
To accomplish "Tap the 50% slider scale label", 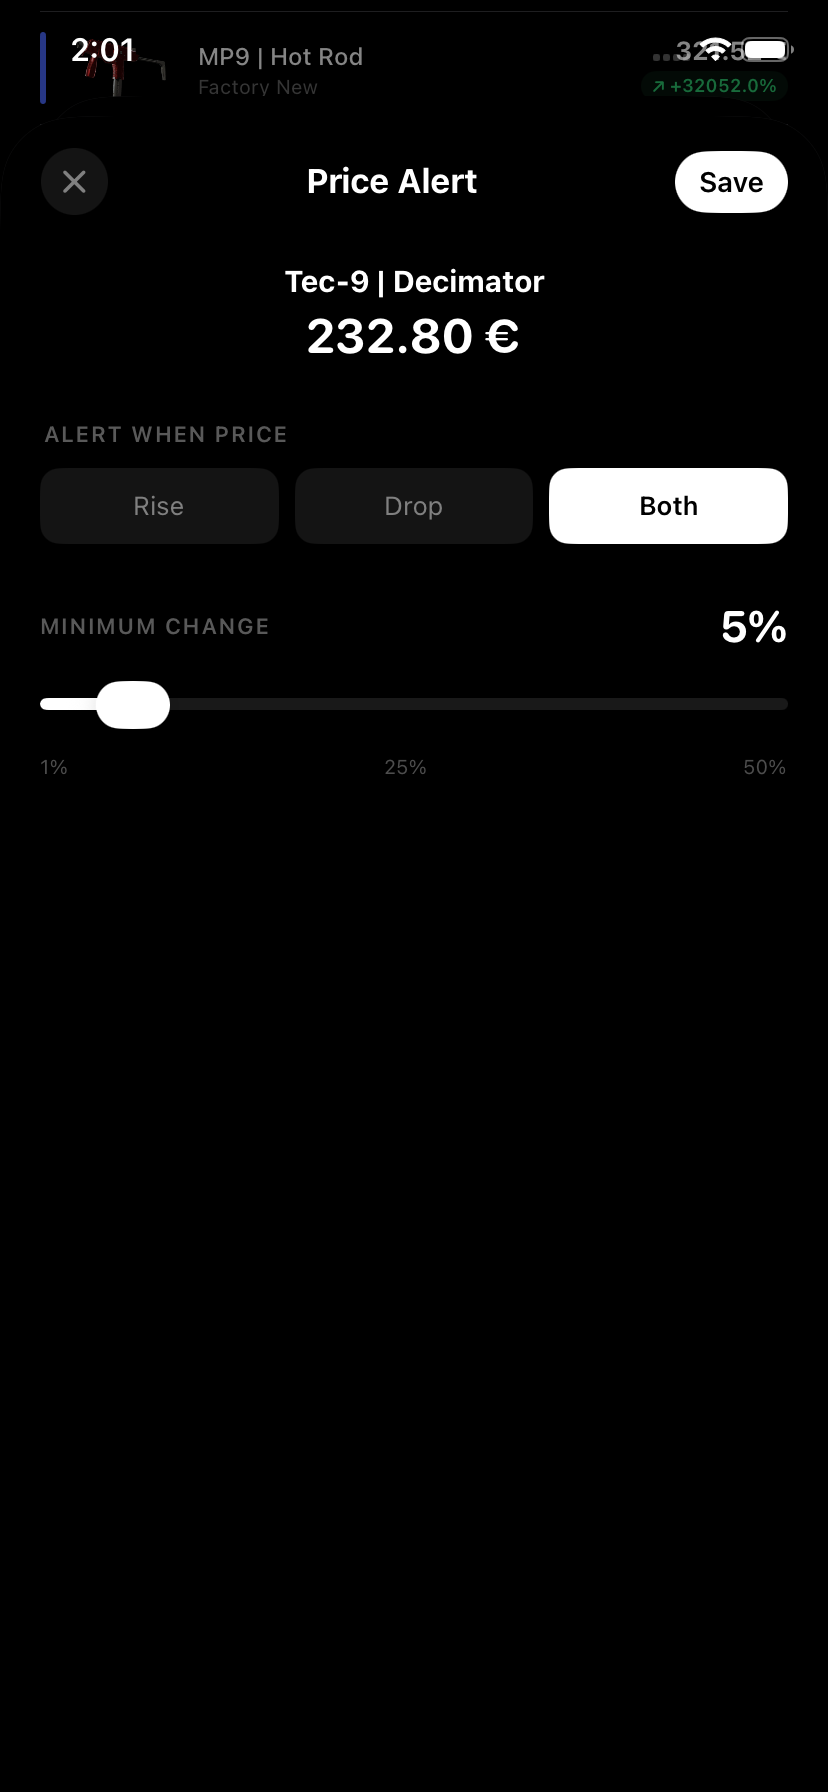I will tap(764, 767).
